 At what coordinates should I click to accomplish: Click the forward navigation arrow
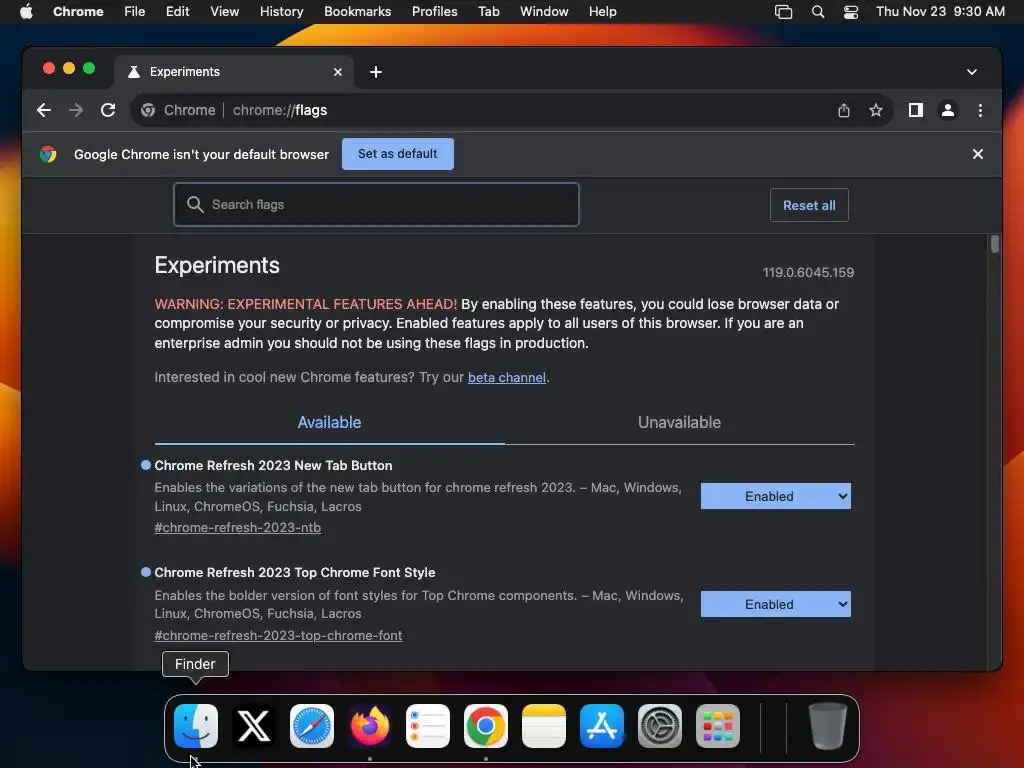pos(76,110)
